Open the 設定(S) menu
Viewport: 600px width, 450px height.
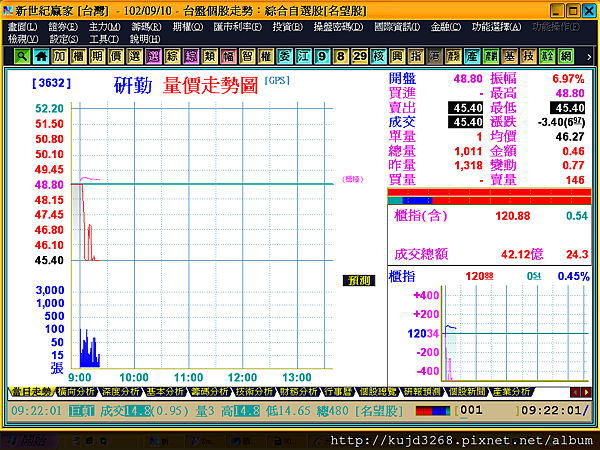click(64, 39)
